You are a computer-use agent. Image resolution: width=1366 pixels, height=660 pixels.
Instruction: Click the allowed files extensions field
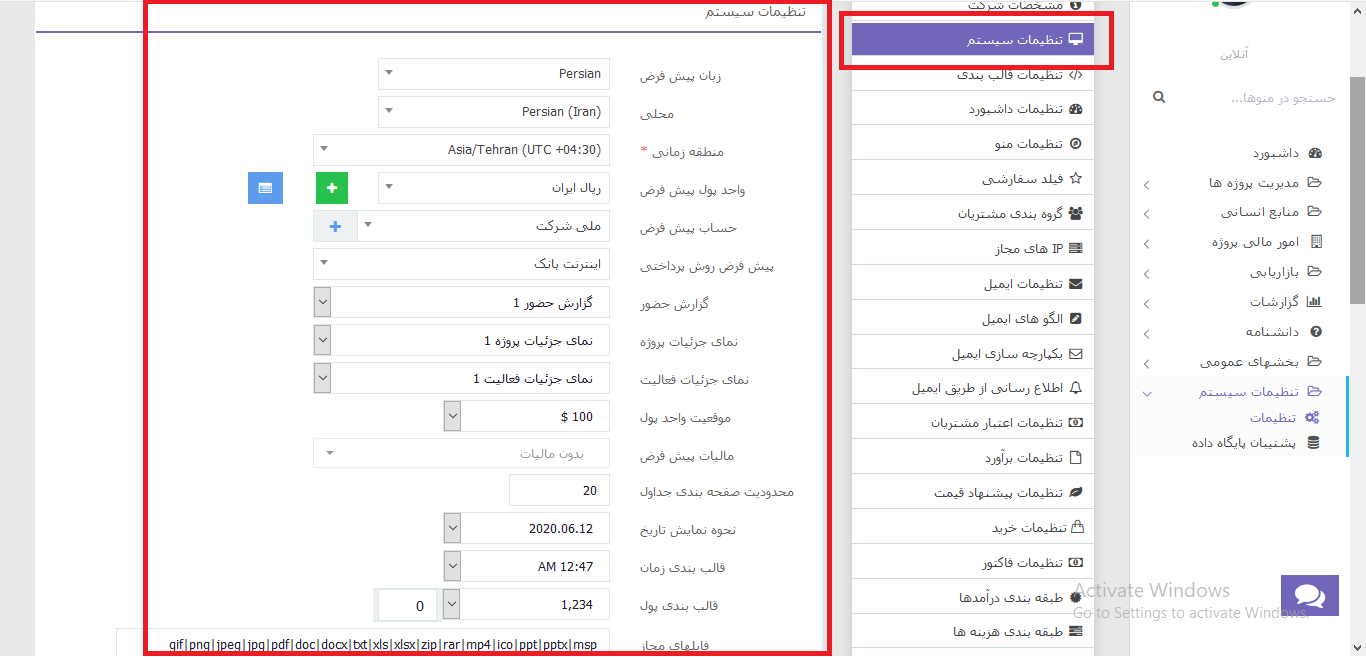click(363, 642)
